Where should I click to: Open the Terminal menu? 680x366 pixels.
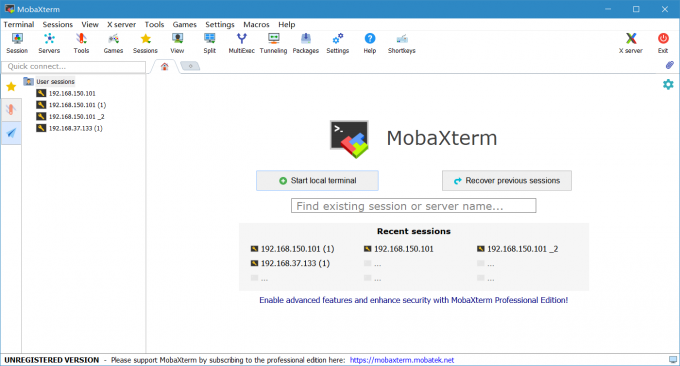19,24
